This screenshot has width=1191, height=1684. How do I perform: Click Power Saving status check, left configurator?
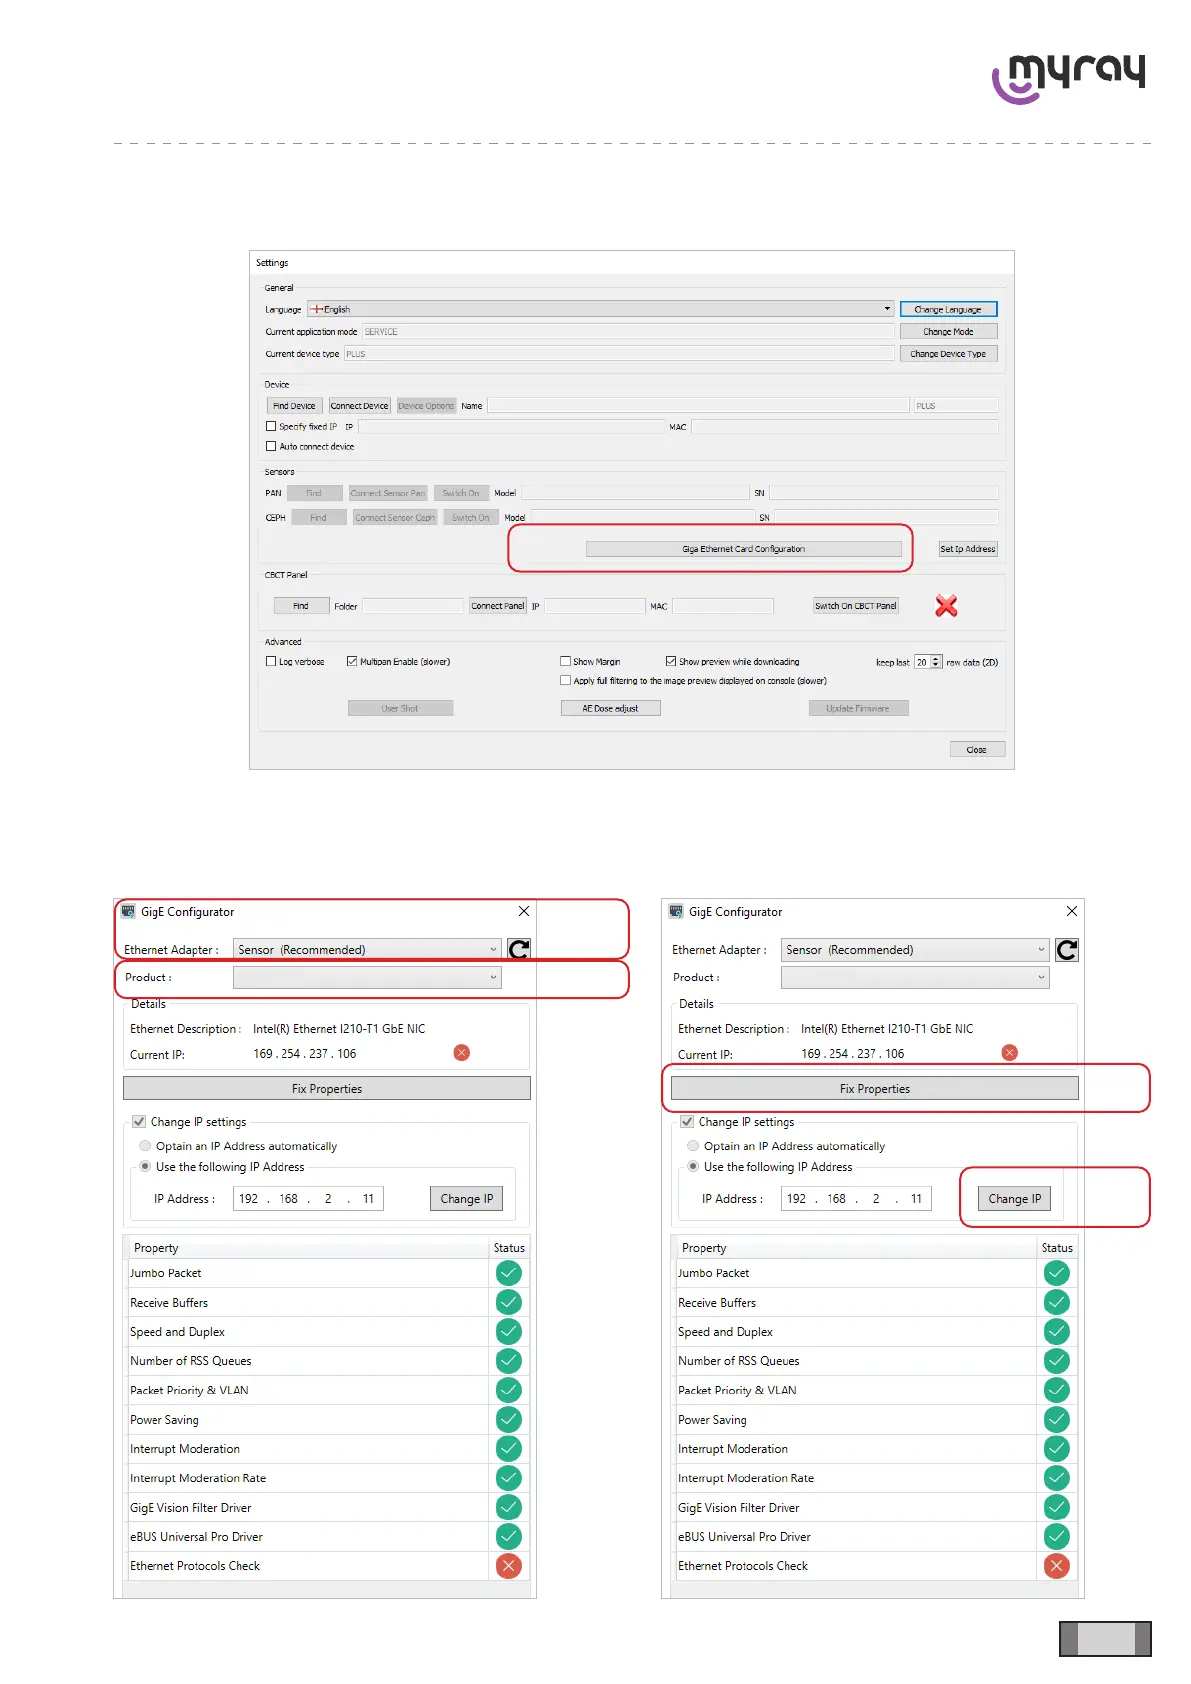(x=509, y=1419)
